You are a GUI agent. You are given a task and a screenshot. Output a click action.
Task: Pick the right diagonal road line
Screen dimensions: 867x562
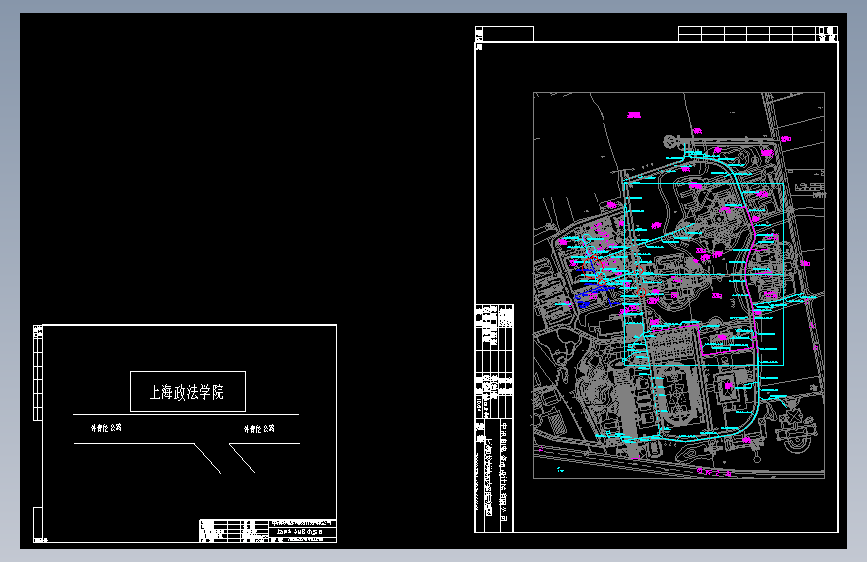tap(242, 458)
